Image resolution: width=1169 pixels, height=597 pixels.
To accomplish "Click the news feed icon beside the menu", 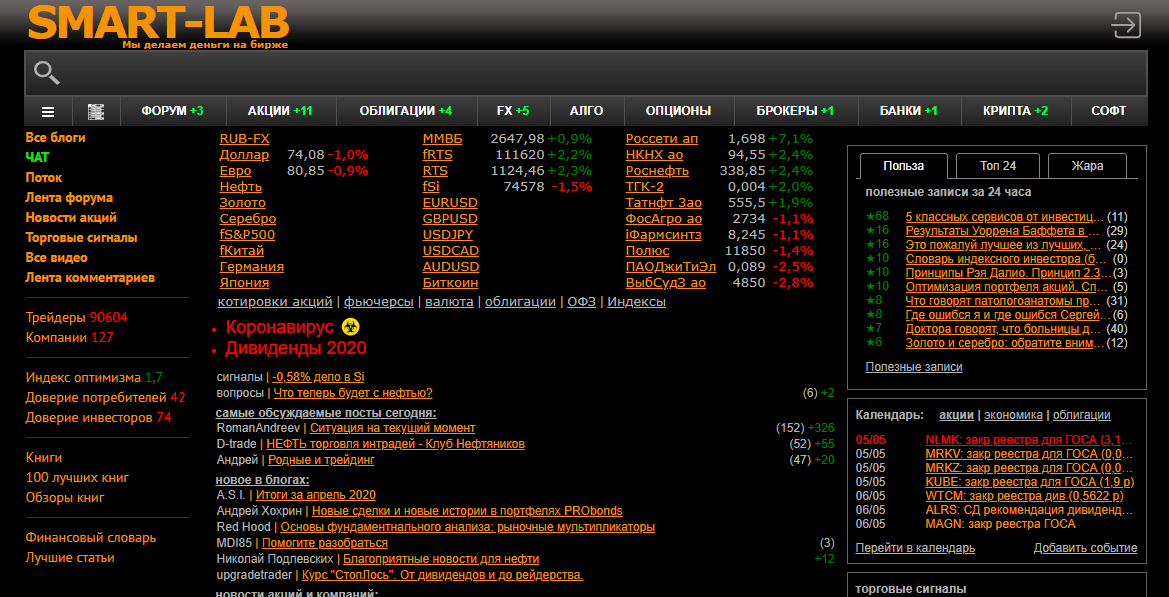I will point(96,111).
